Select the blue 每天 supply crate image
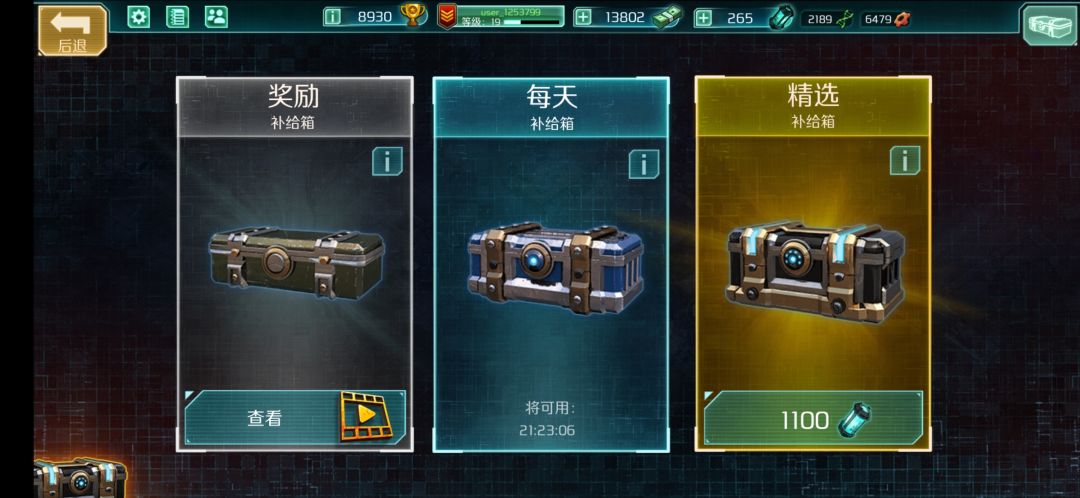The height and width of the screenshot is (498, 1080). tap(555, 266)
